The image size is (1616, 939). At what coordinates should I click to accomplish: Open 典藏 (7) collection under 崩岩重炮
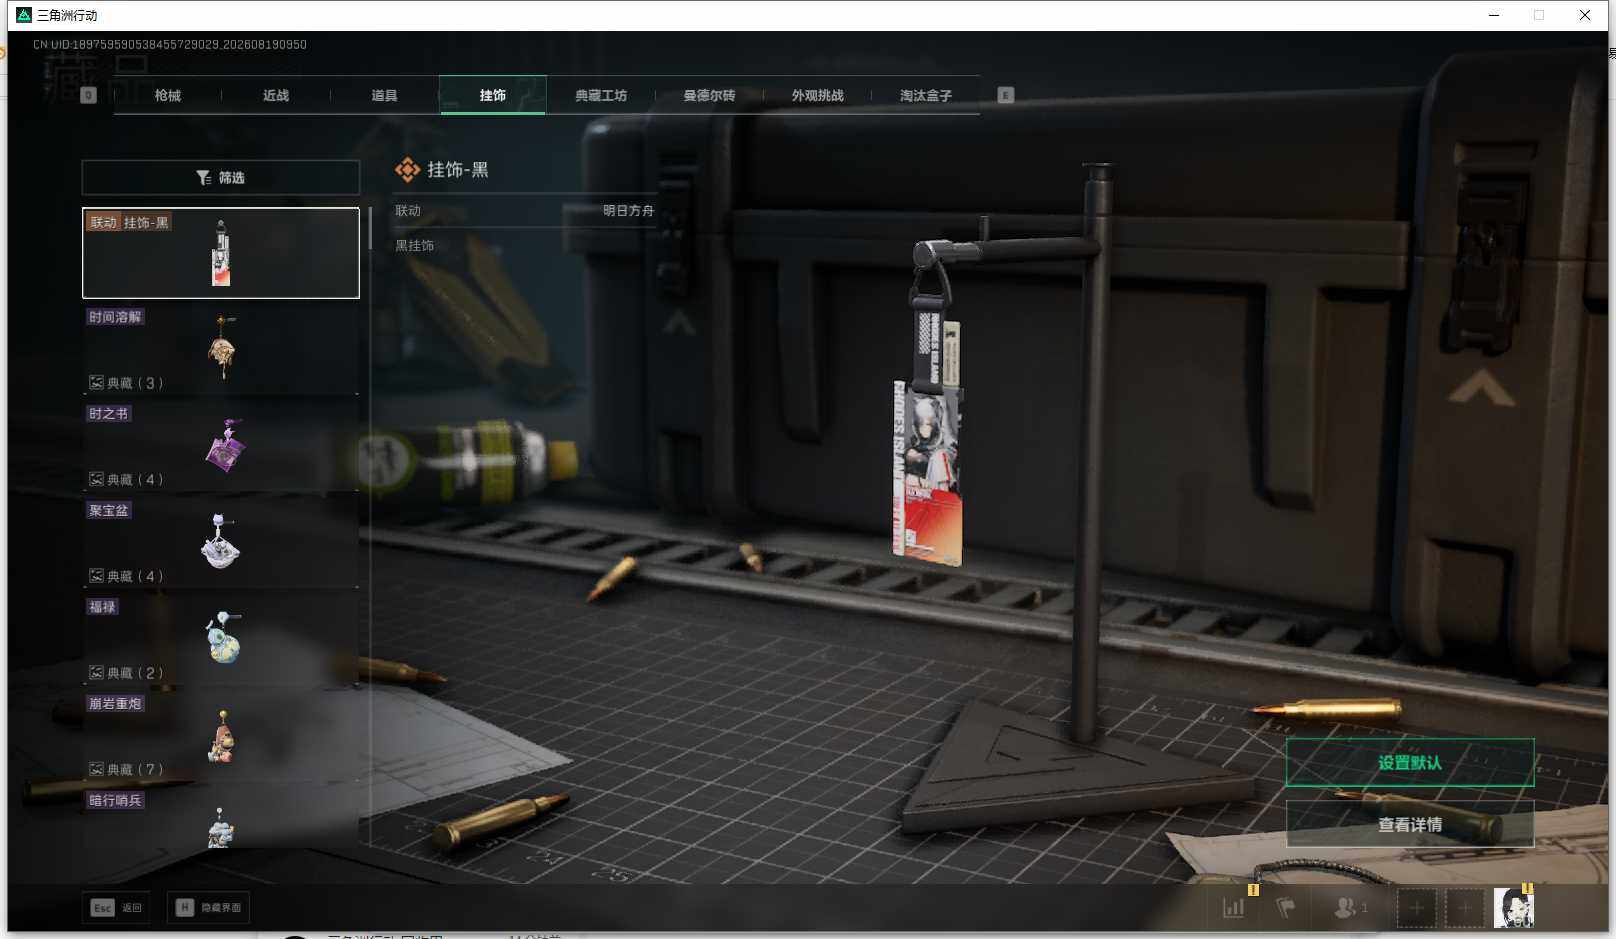coord(126,770)
